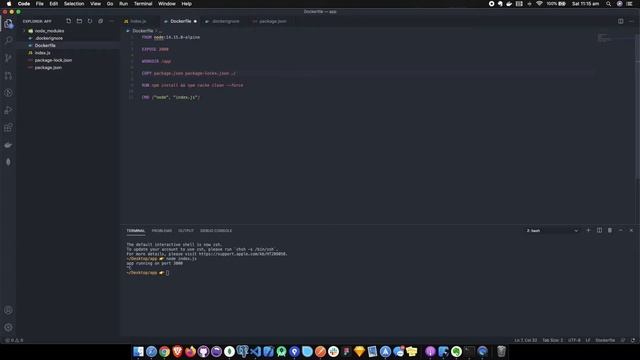Open the Accounts menu in the activity bar
640x360 pixels.
click(8, 310)
